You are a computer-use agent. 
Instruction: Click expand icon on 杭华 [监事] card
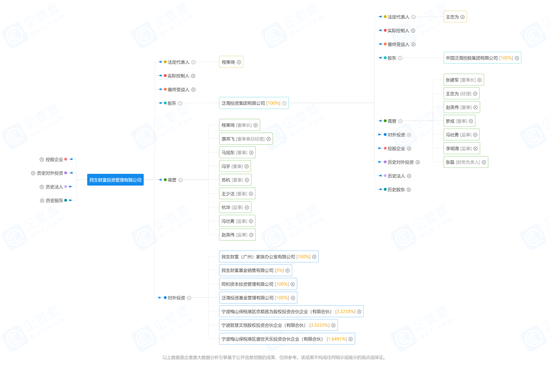247,207
